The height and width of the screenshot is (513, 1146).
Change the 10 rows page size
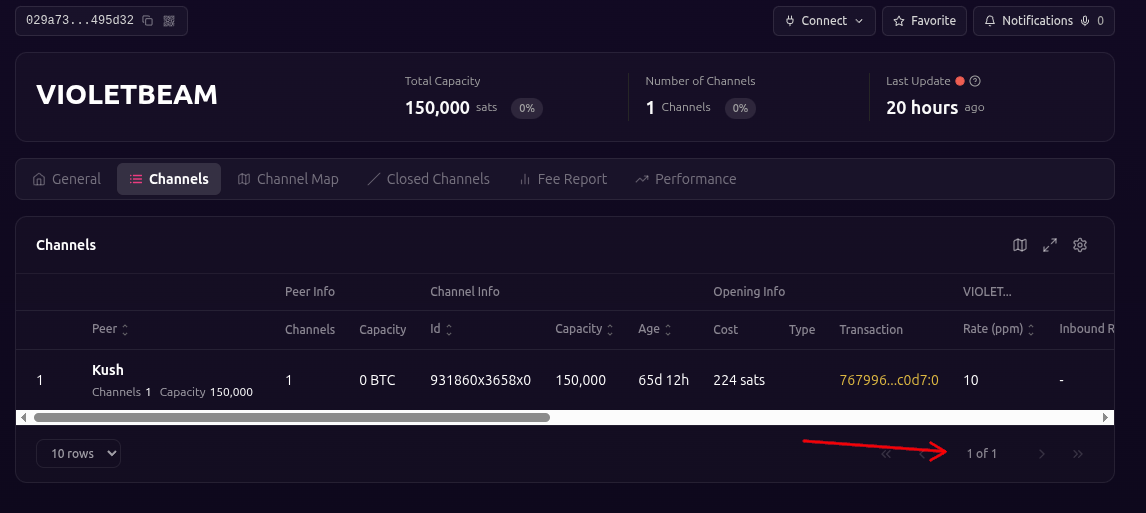pyautogui.click(x=78, y=454)
